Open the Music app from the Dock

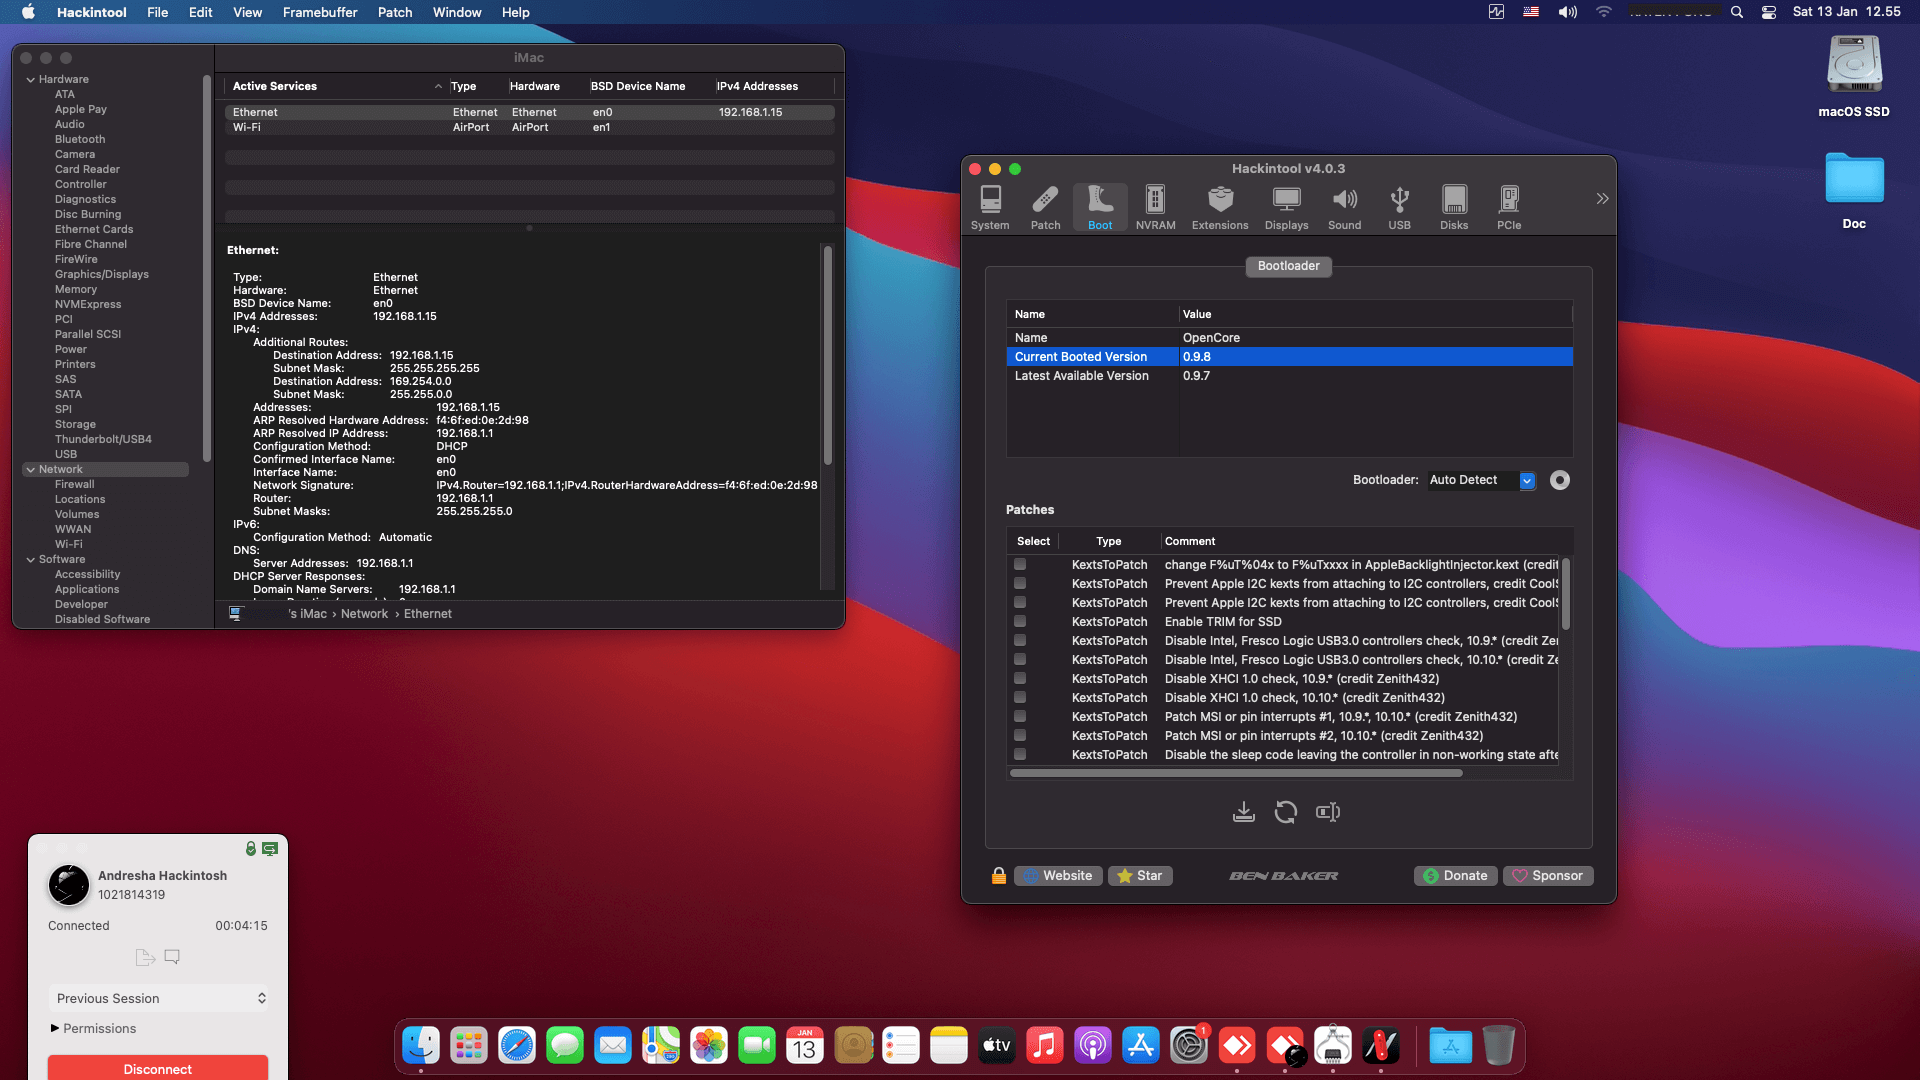point(1045,1046)
